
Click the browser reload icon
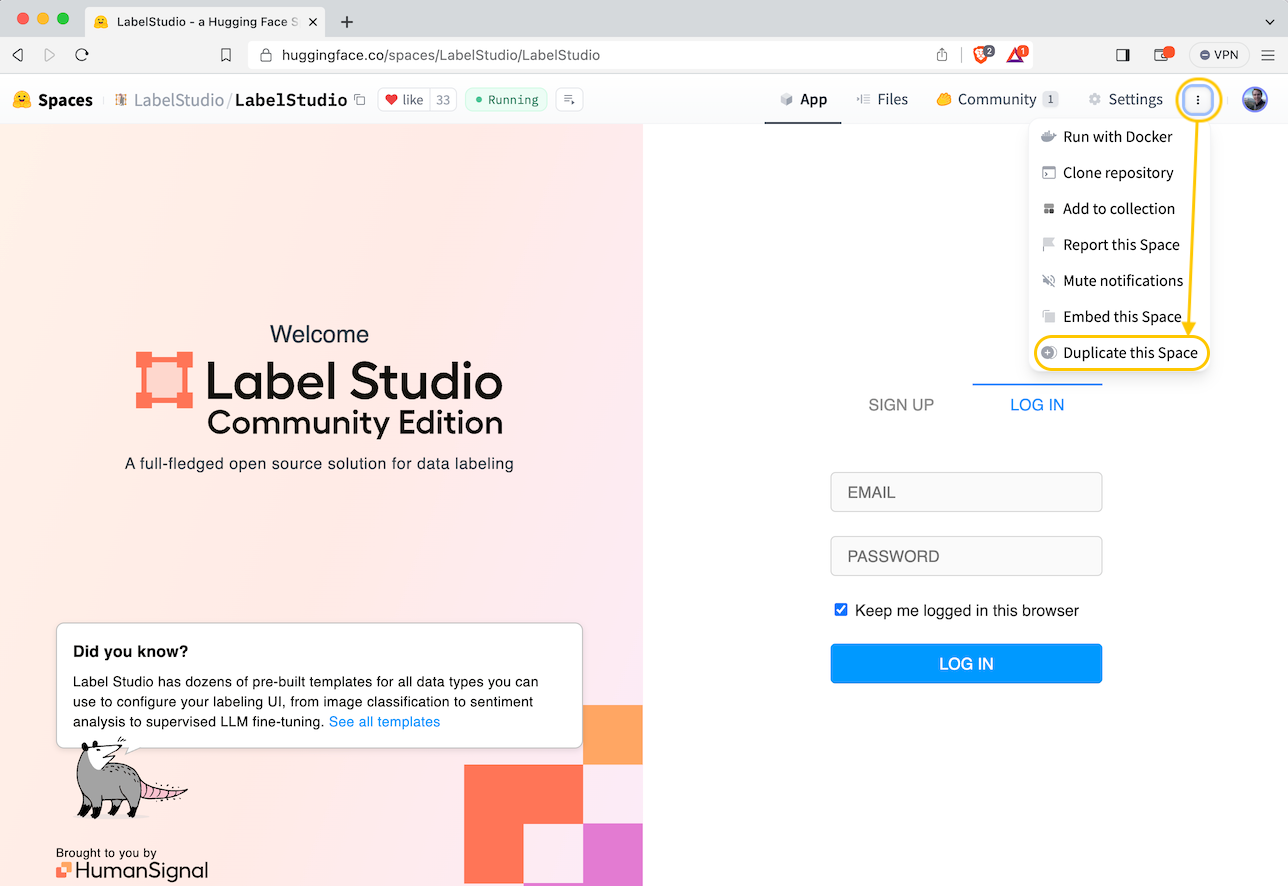tap(82, 55)
